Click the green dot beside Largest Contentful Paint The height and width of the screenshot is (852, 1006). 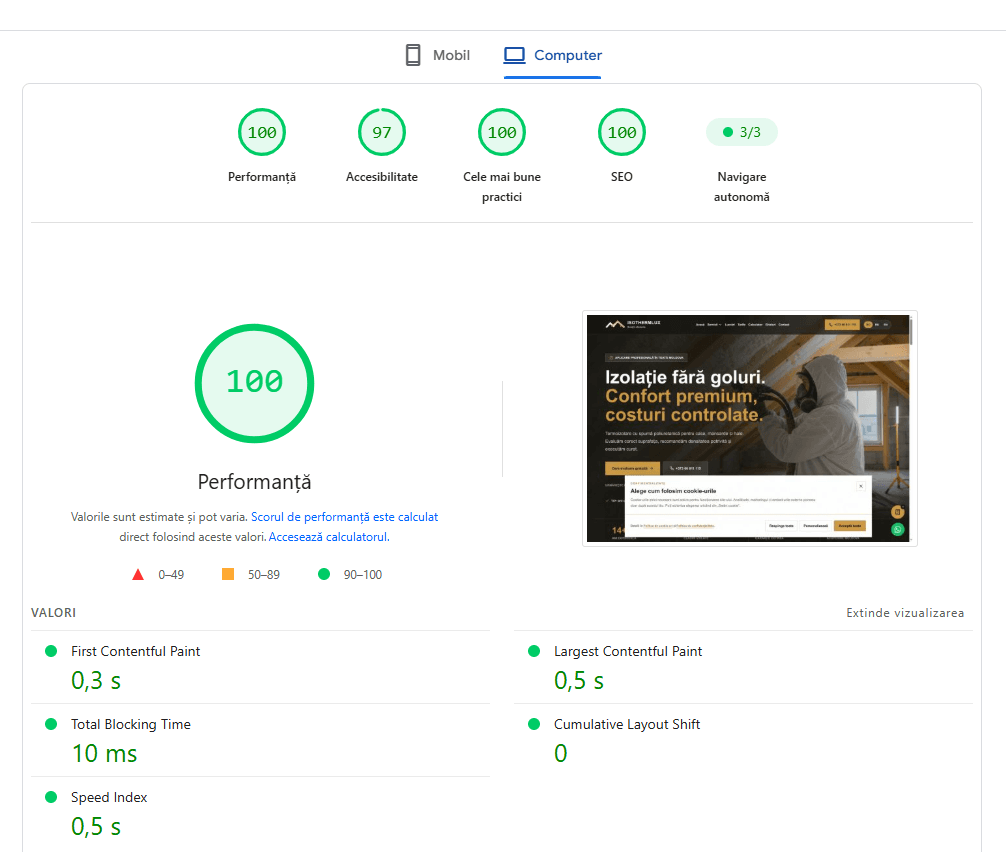pyautogui.click(x=534, y=651)
